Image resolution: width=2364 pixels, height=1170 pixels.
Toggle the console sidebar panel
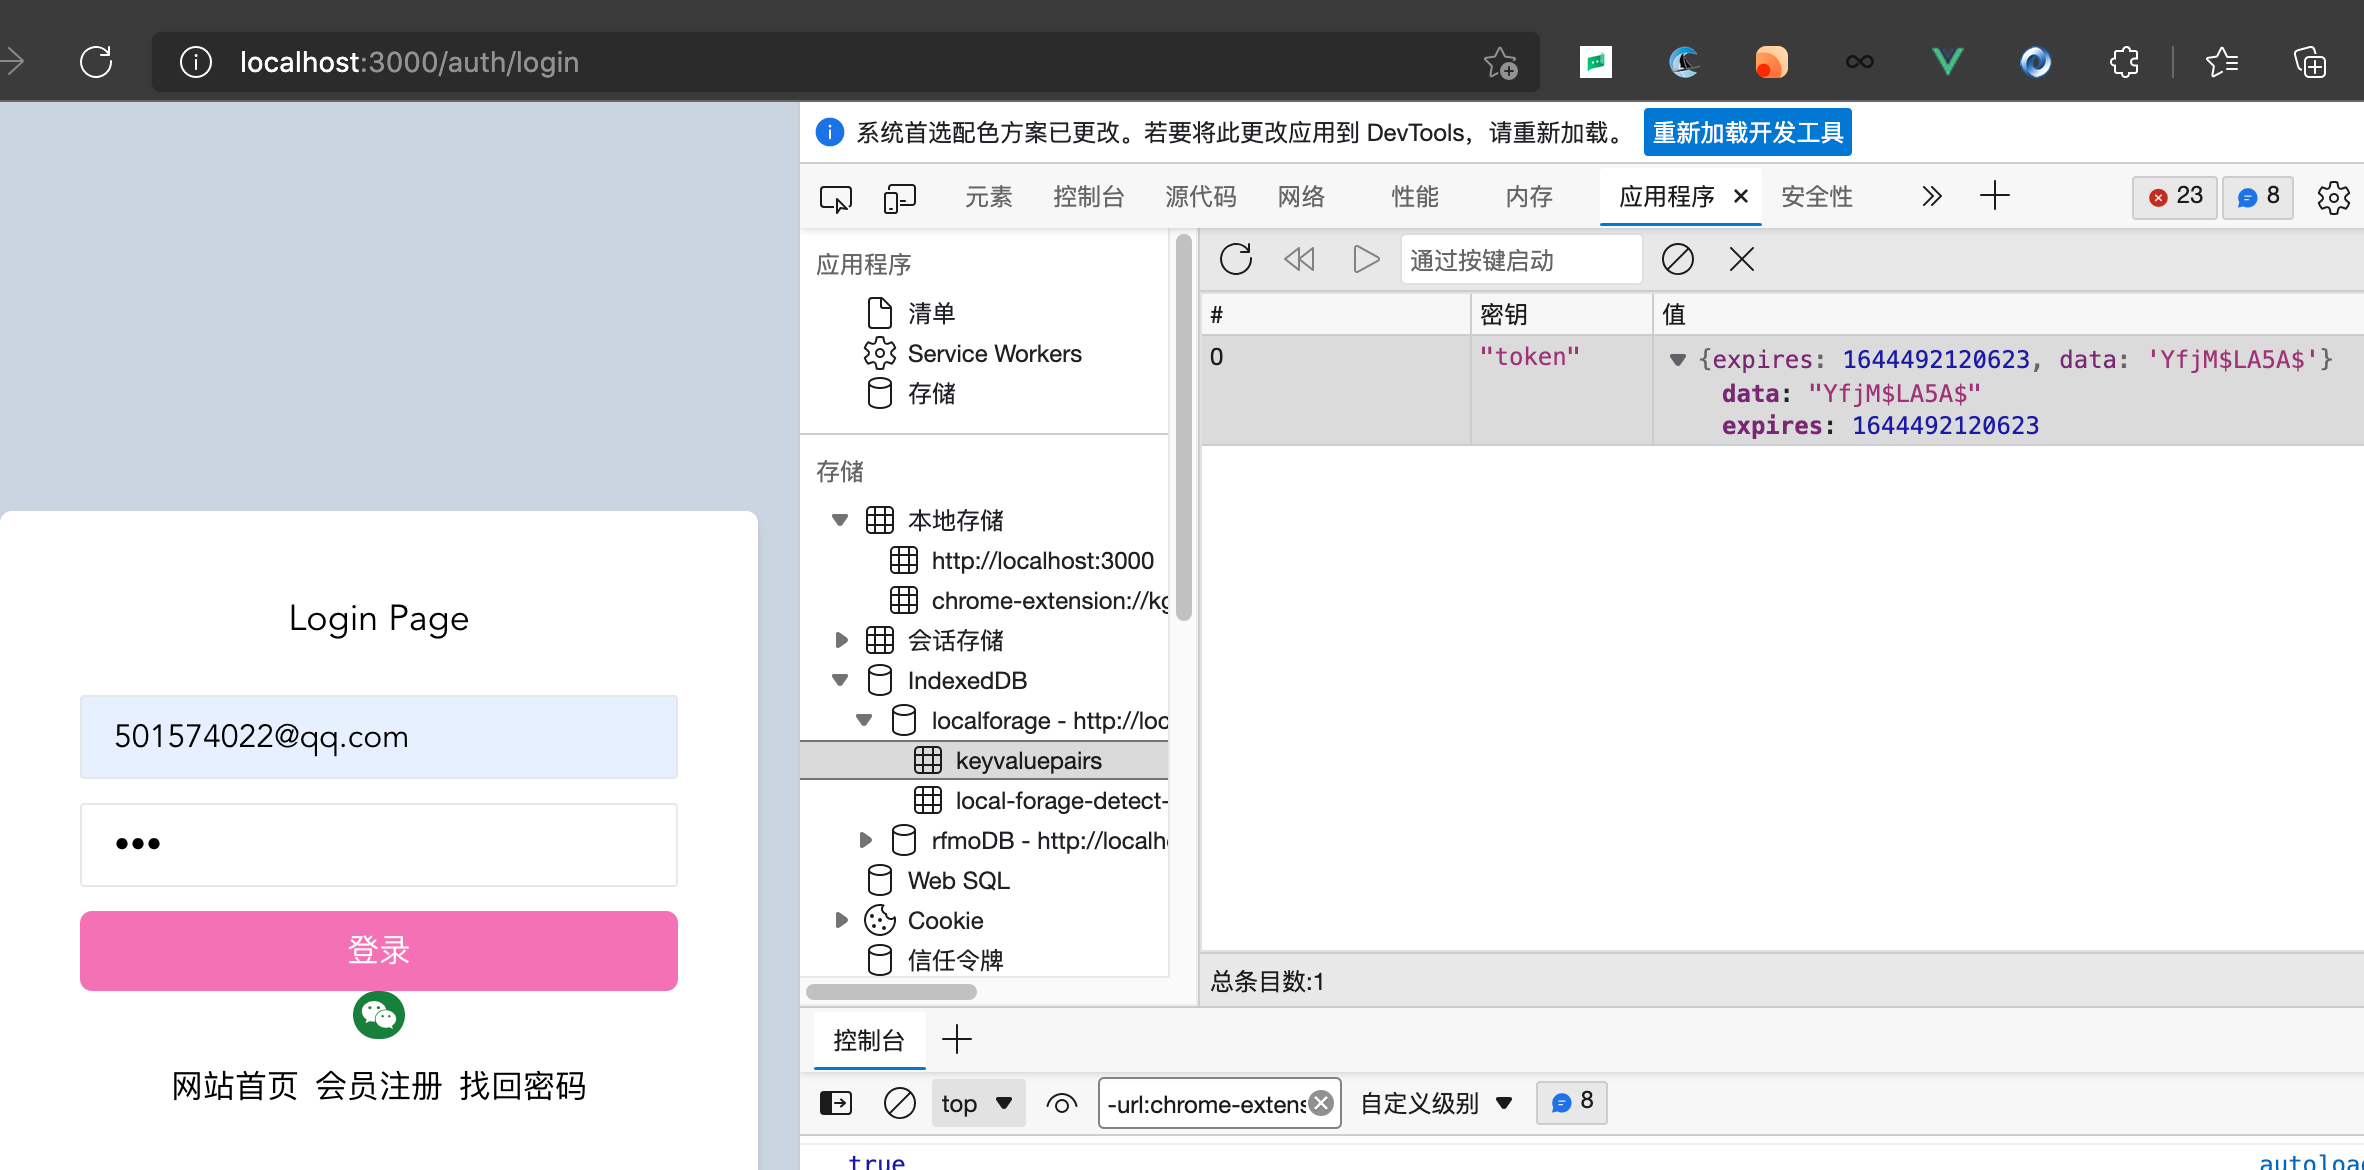836,1103
